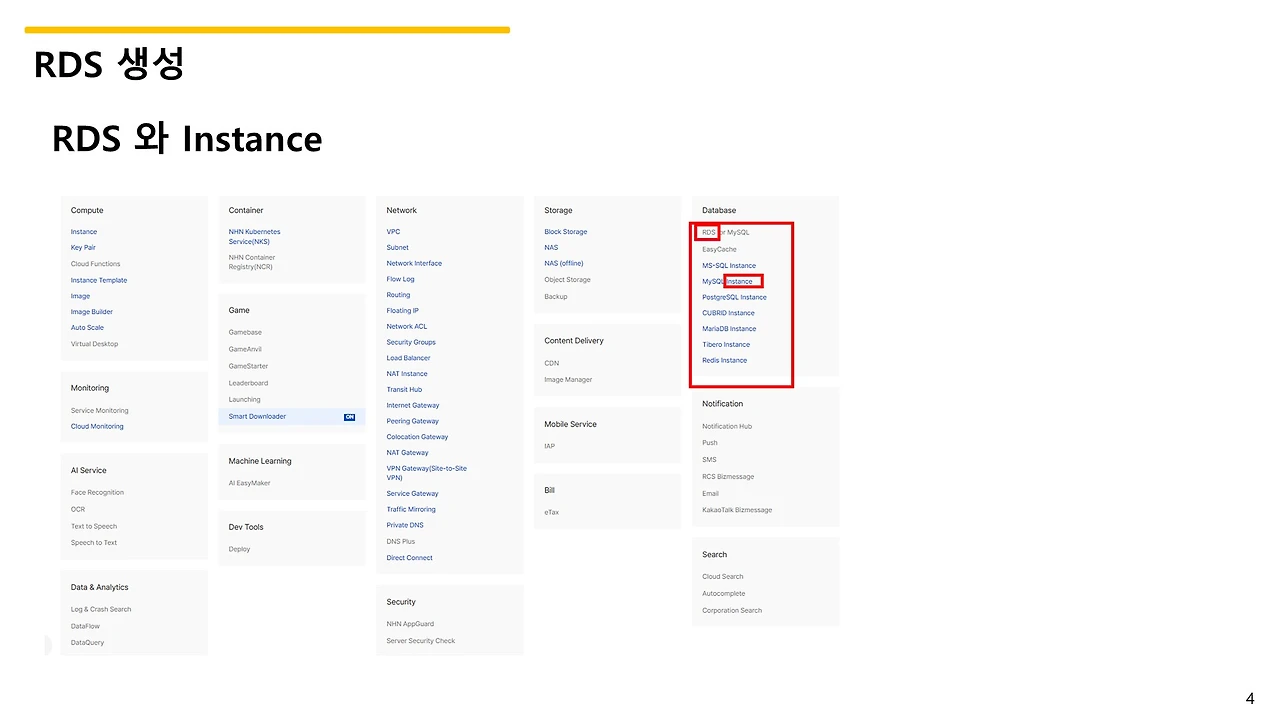The width and height of the screenshot is (1280, 720).
Task: Select Traffic Mirroring
Action: click(411, 510)
